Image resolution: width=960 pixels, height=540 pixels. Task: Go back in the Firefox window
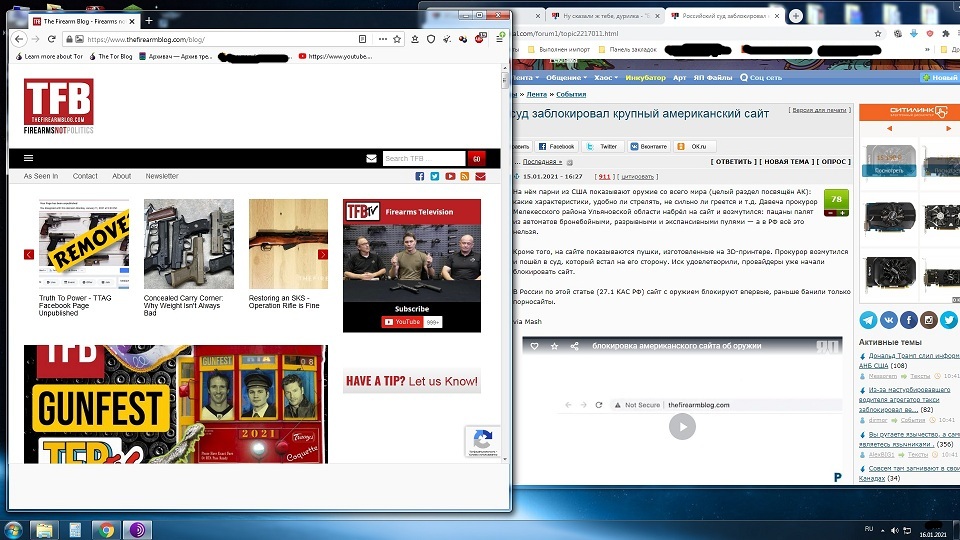(x=19, y=39)
